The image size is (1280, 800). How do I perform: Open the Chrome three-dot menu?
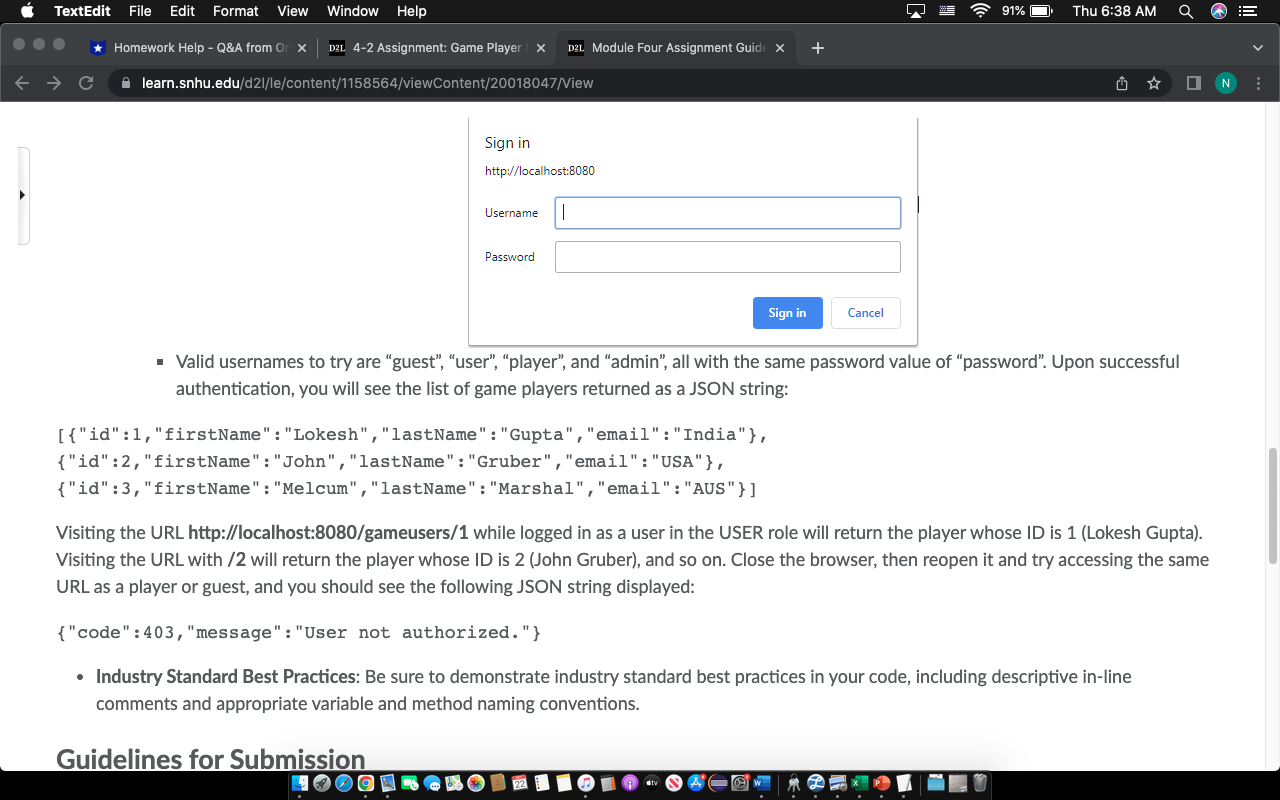click(x=1257, y=83)
